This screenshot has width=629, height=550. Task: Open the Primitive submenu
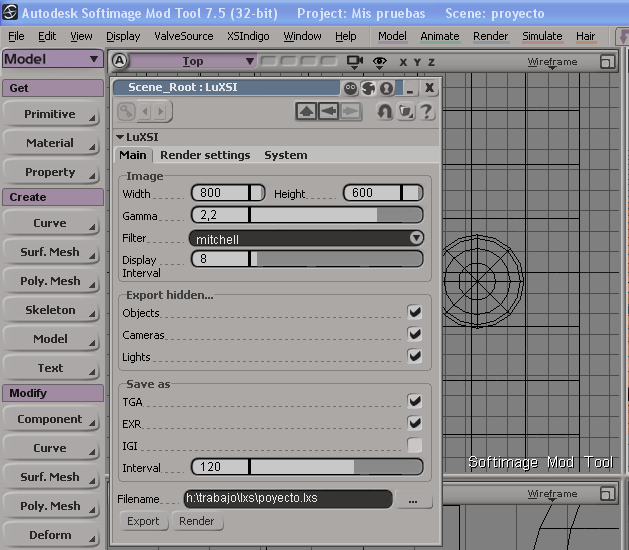click(51, 114)
